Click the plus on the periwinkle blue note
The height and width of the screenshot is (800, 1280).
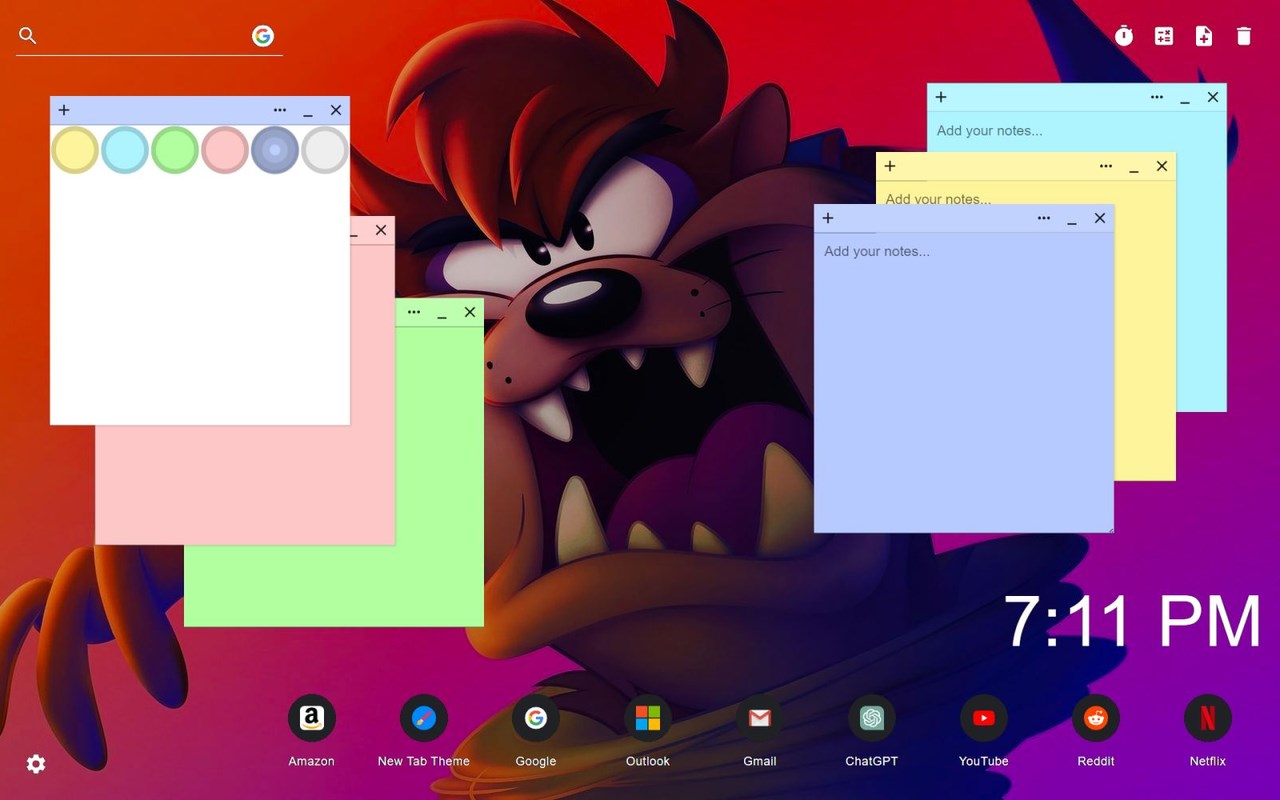[x=828, y=218]
